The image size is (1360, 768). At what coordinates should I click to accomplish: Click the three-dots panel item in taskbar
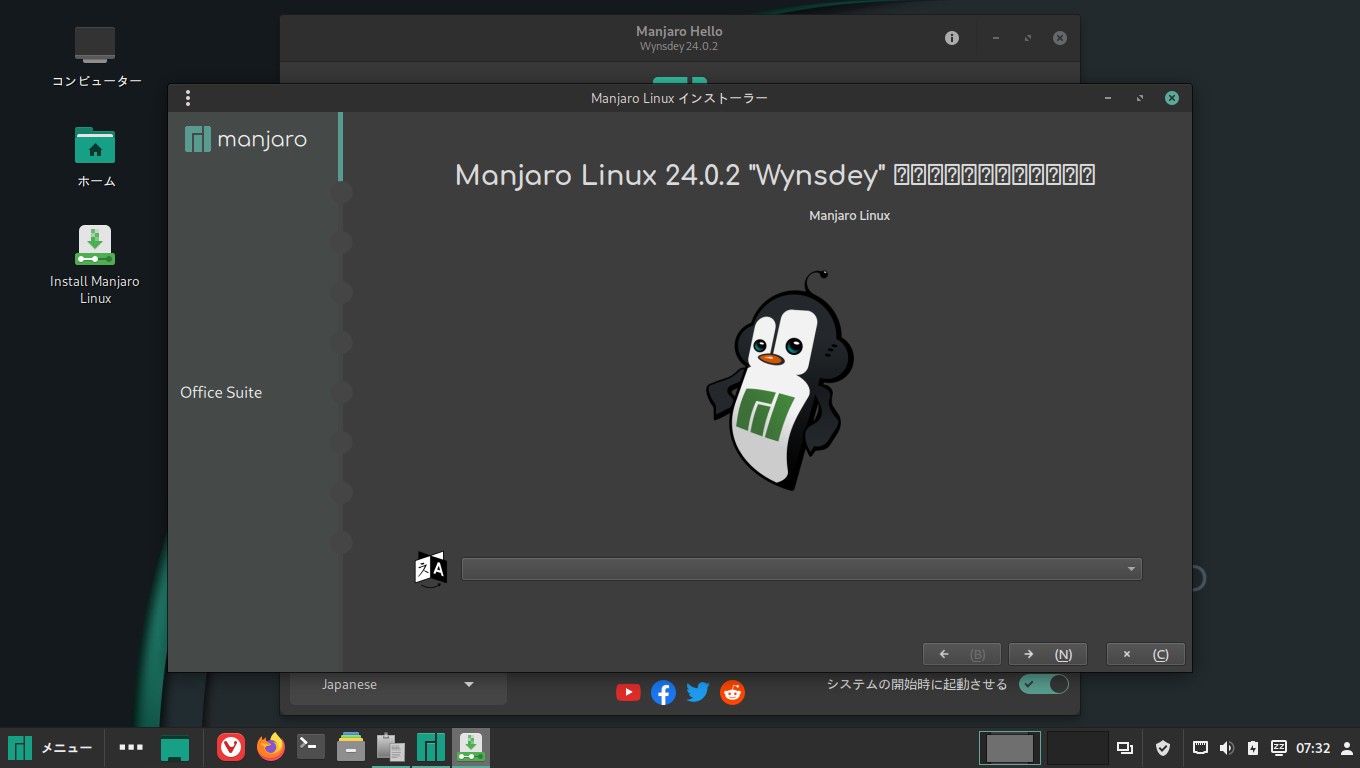(131, 747)
